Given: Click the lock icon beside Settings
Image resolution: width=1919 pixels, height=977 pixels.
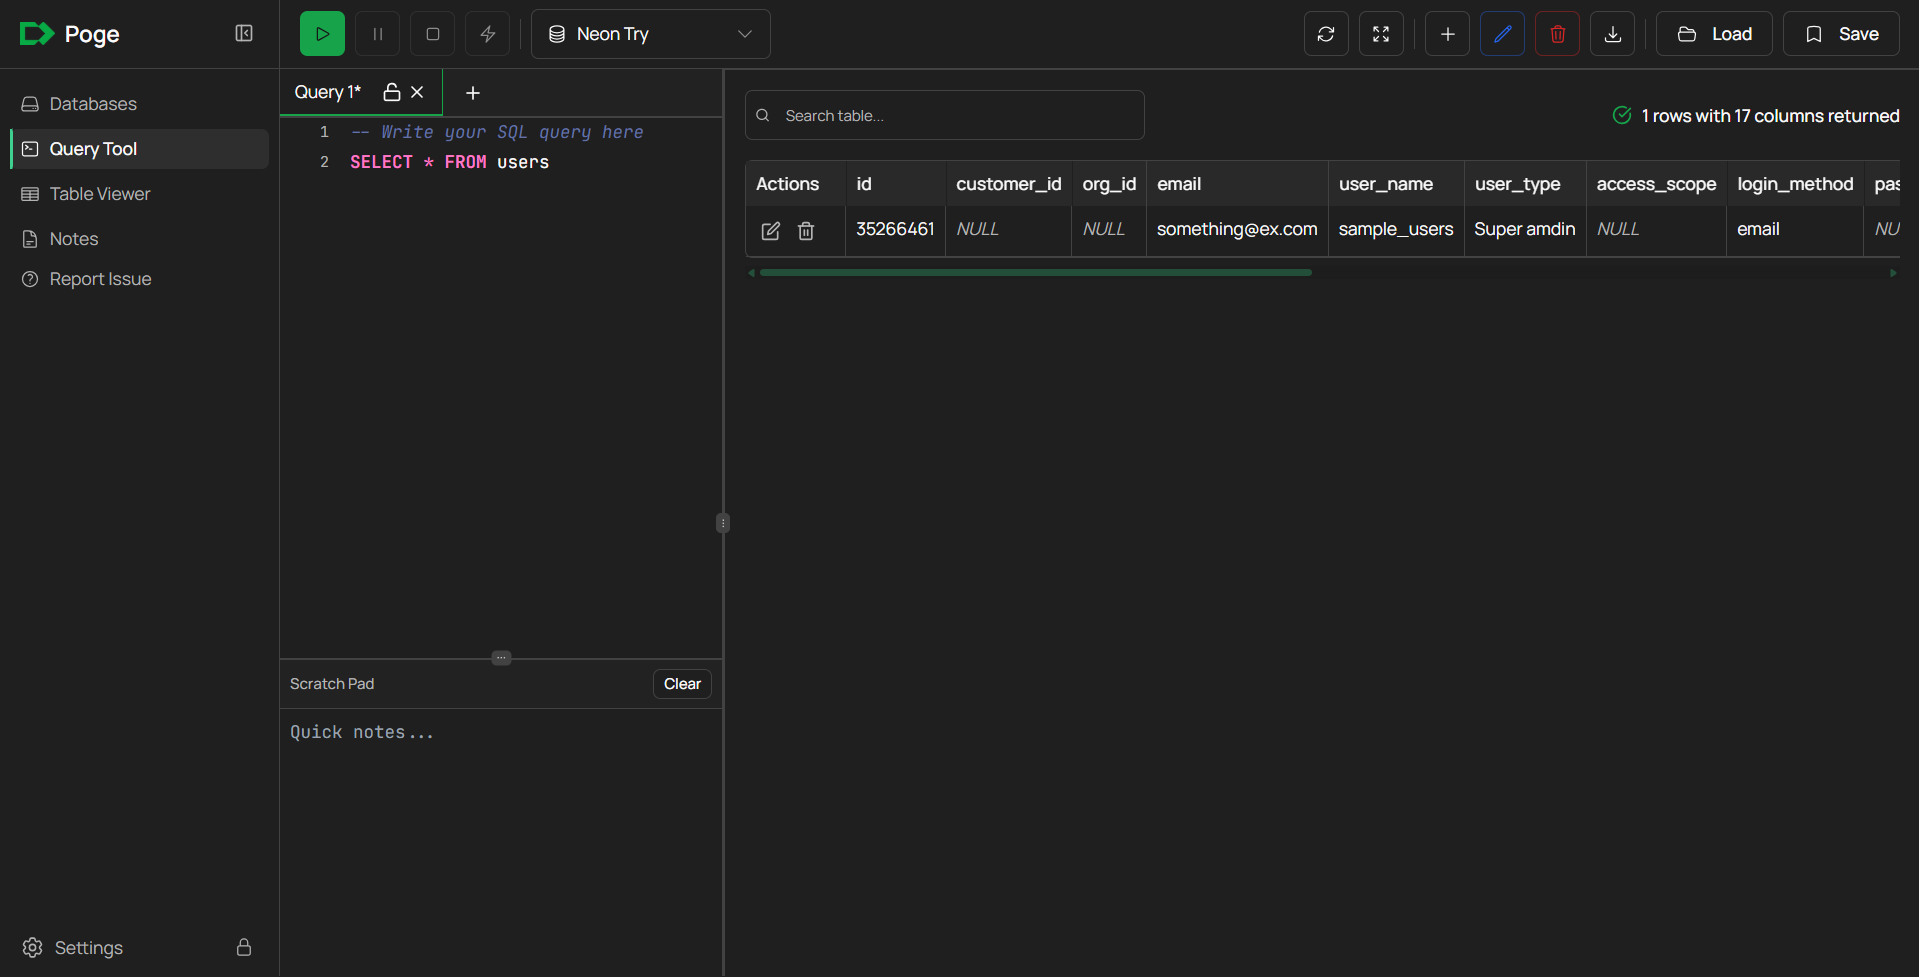Looking at the screenshot, I should [243, 947].
